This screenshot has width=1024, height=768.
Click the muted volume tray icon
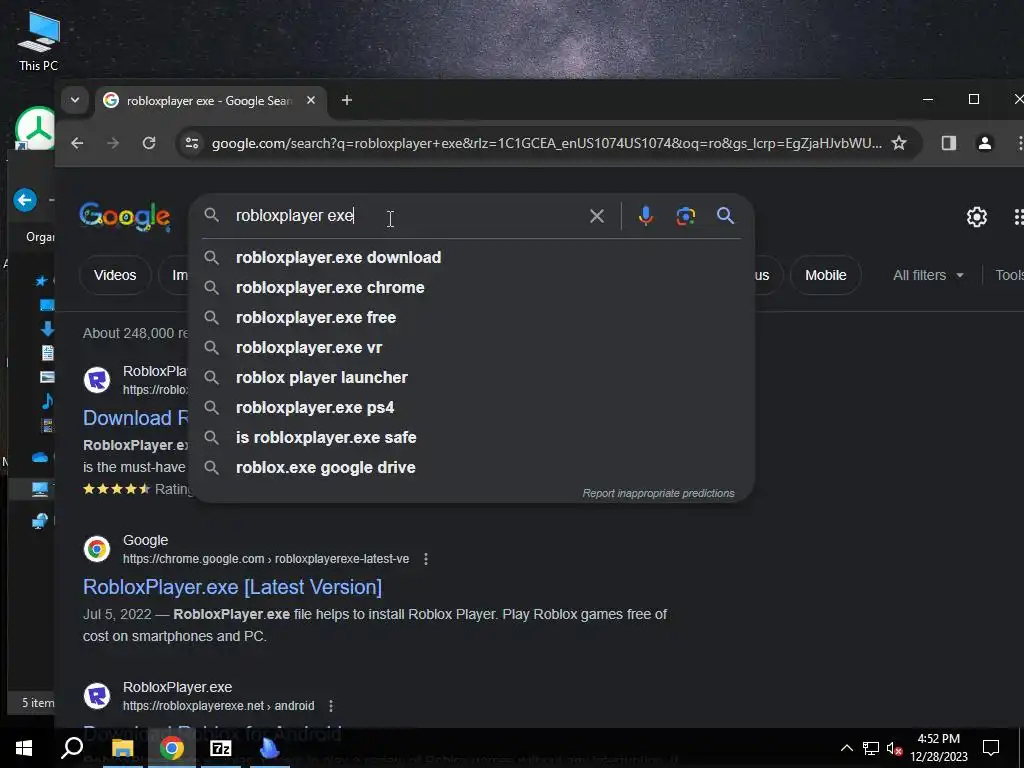pyautogui.click(x=895, y=748)
